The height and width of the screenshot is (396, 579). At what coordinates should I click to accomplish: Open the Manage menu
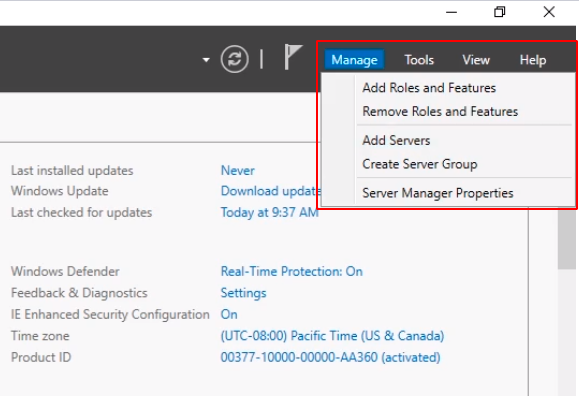354,59
